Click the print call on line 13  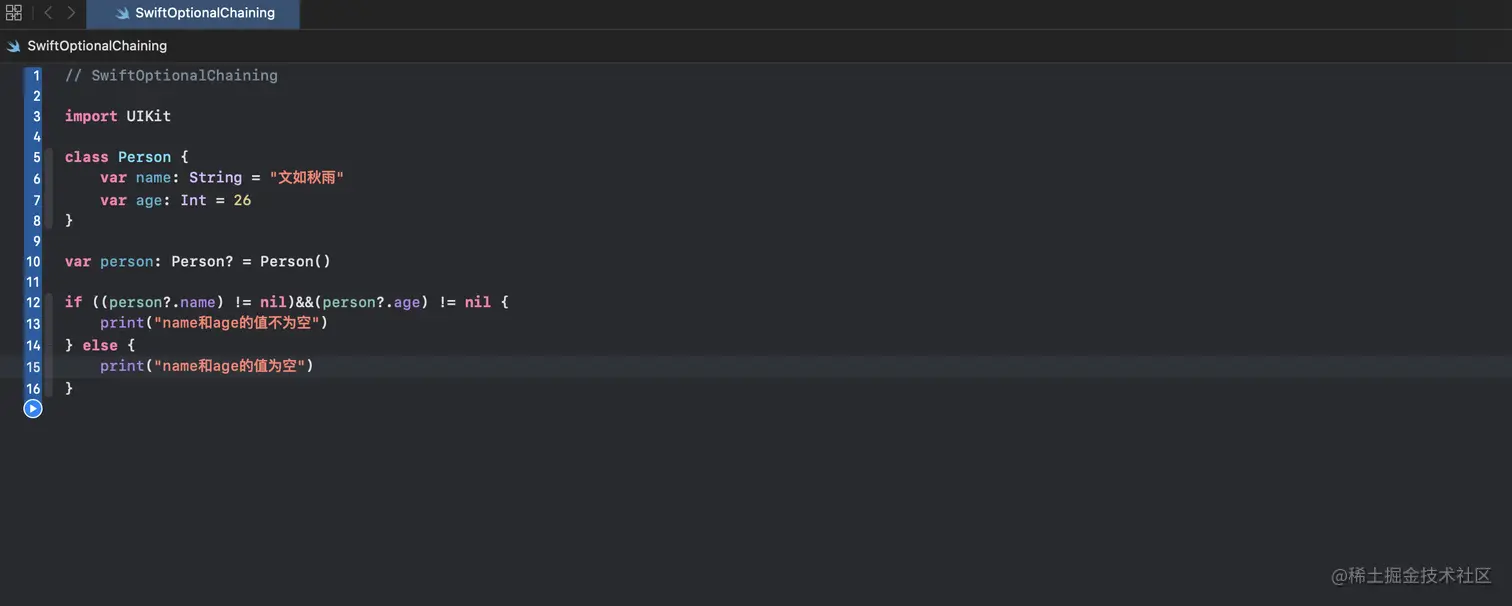122,323
